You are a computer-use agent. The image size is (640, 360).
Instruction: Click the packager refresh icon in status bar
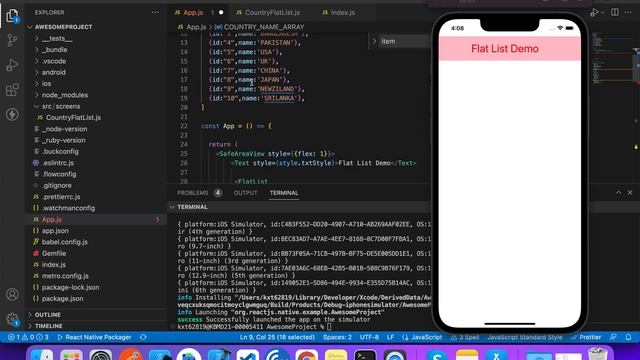click(x=143, y=337)
